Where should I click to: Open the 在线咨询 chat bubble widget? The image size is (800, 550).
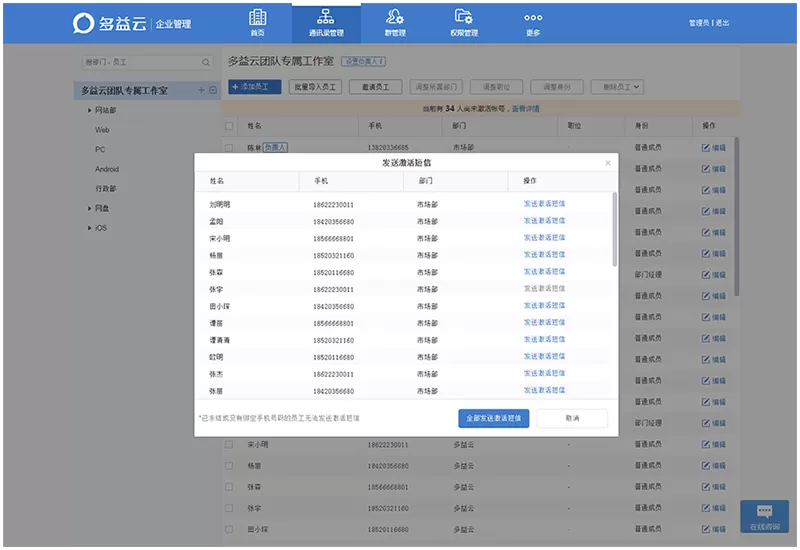click(764, 516)
